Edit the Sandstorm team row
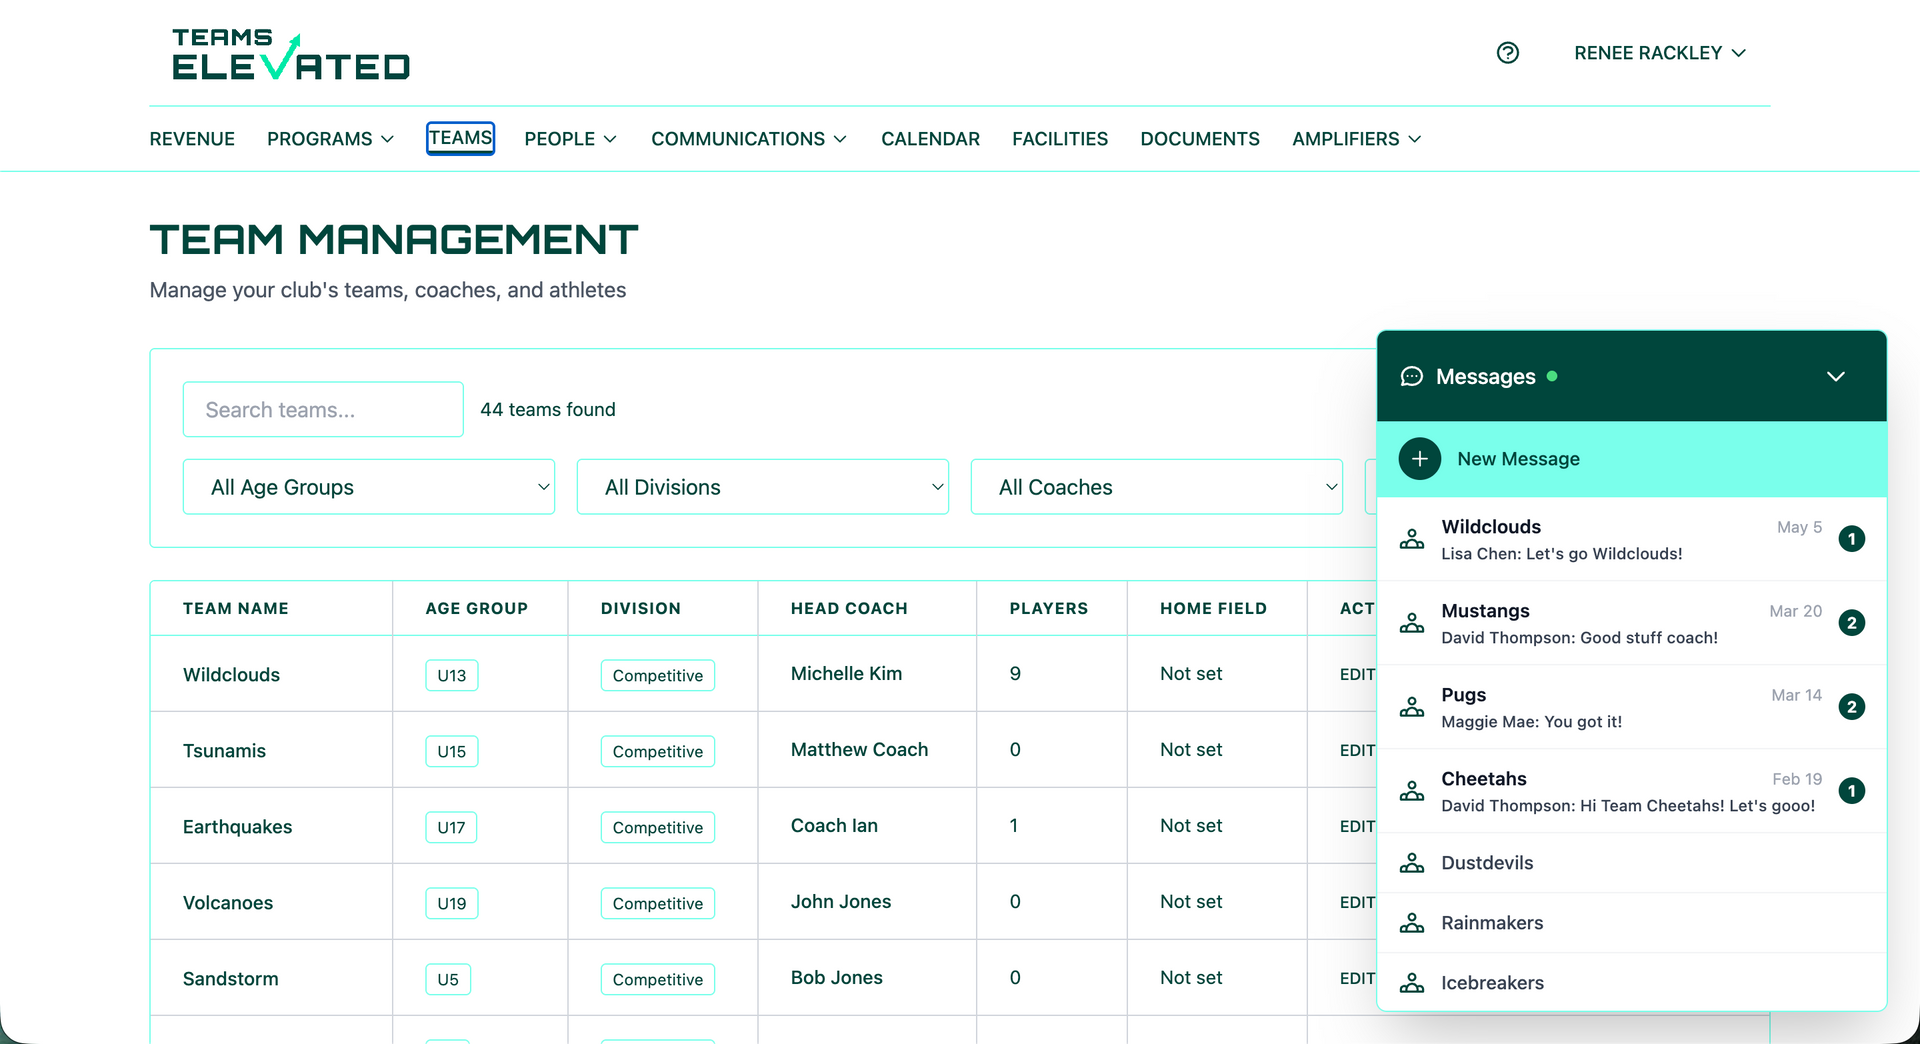 click(x=1357, y=979)
